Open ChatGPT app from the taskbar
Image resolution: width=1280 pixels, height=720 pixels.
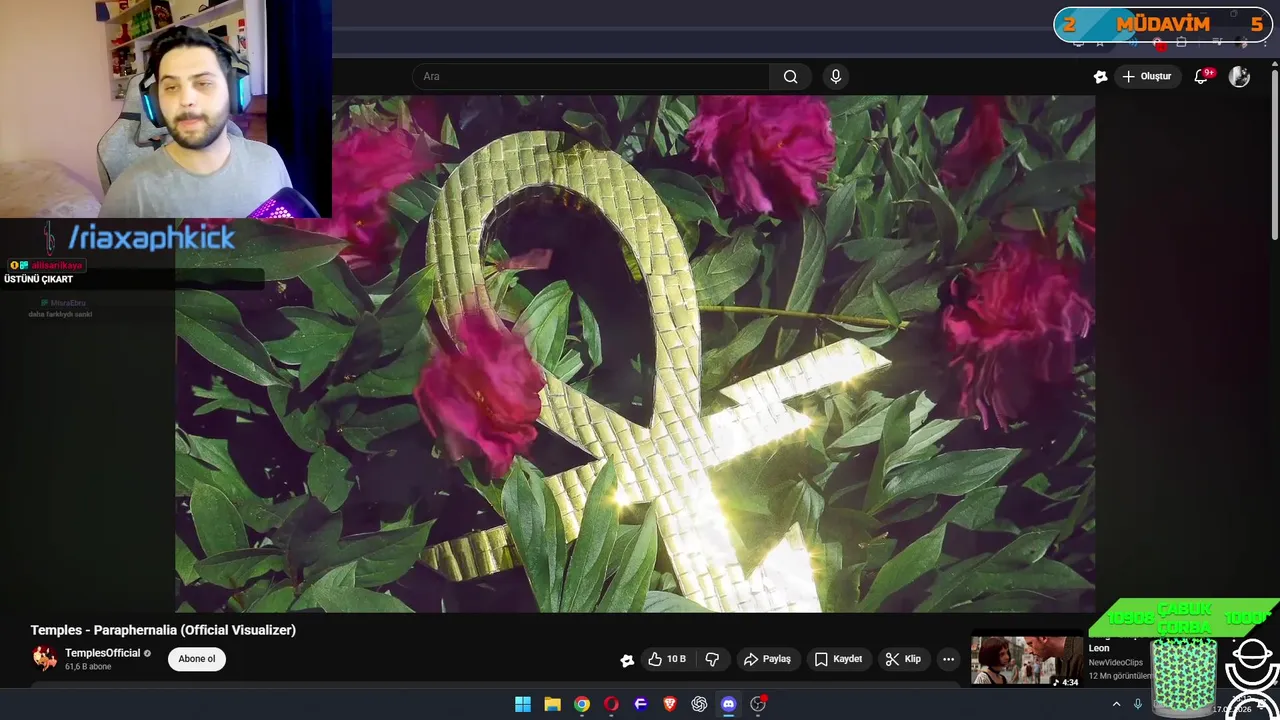pyautogui.click(x=699, y=704)
